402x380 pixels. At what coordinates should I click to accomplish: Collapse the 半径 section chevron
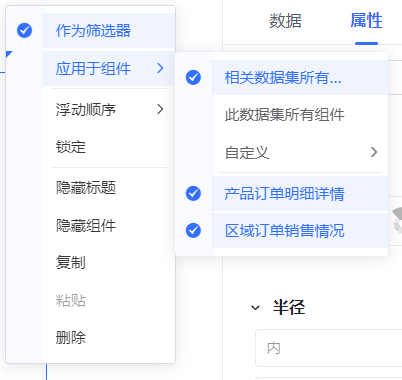click(x=255, y=307)
